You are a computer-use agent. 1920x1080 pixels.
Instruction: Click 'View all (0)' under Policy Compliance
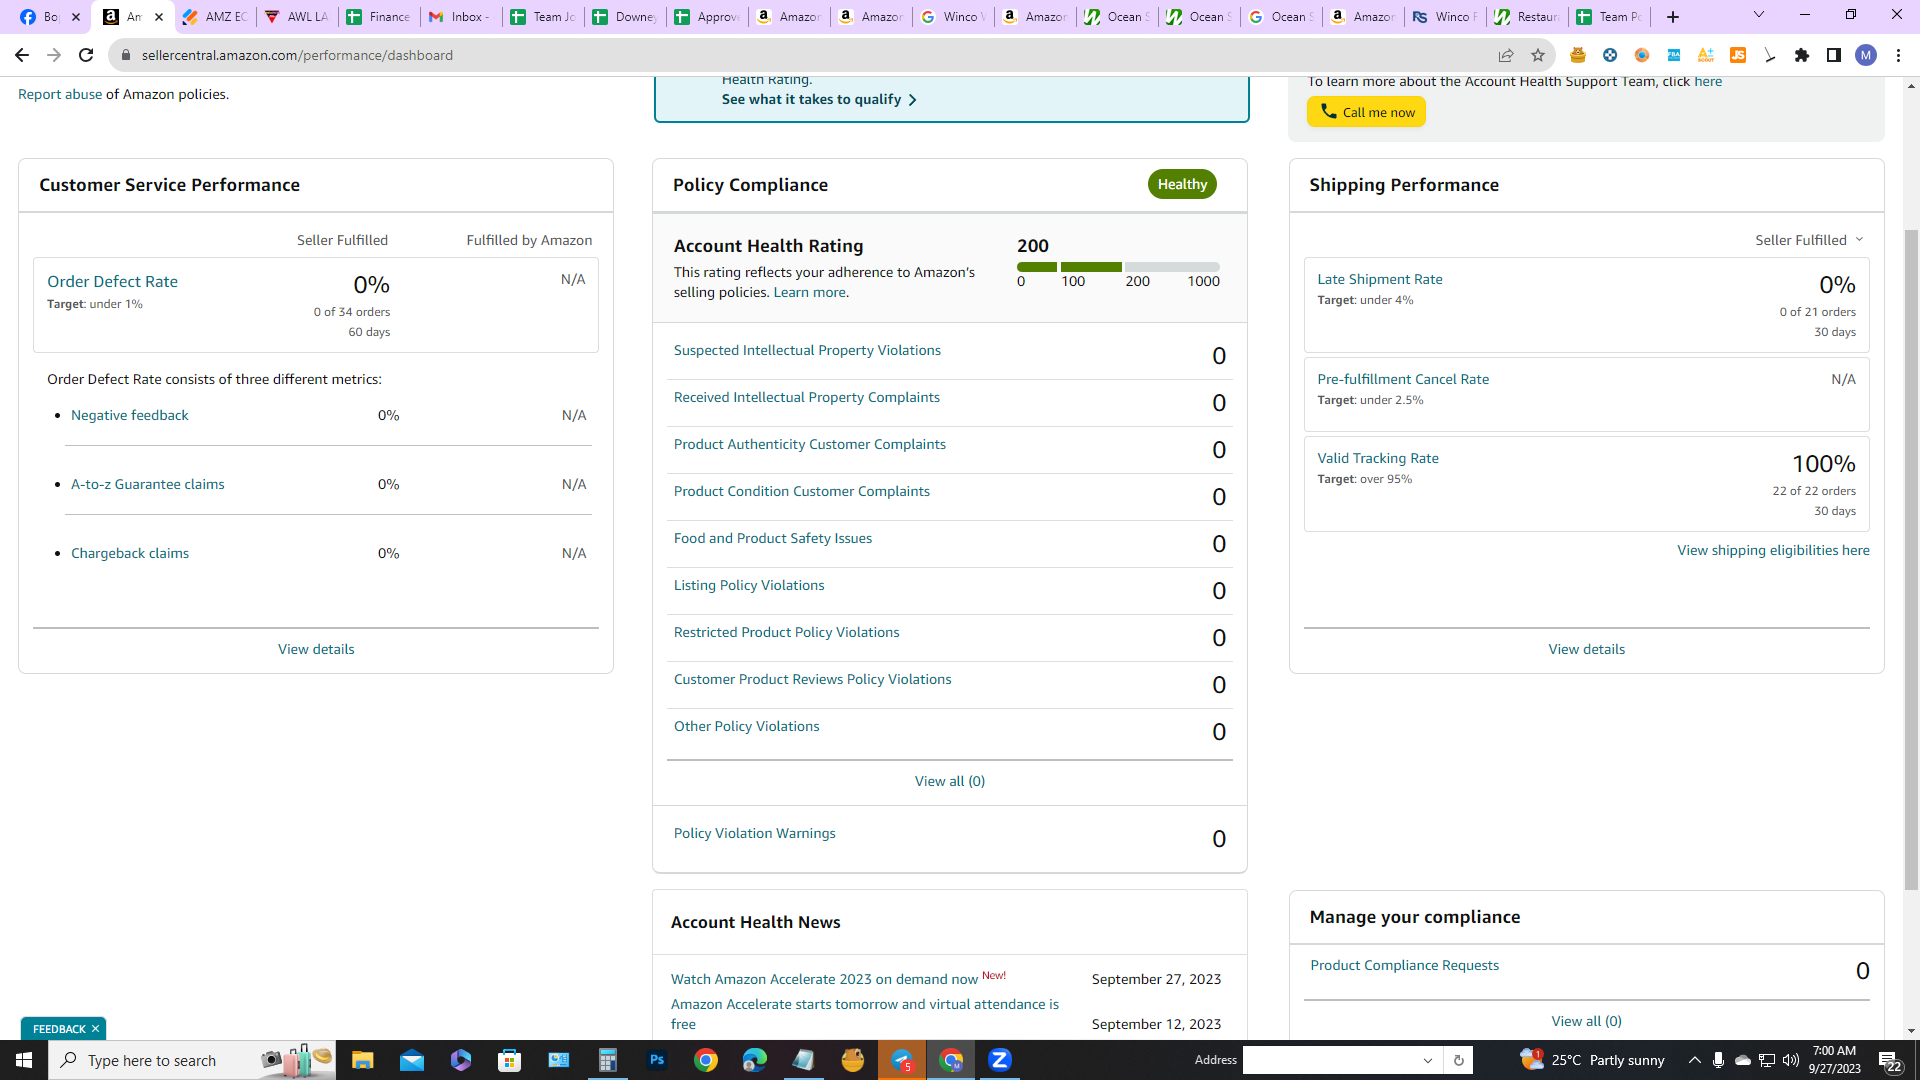pyautogui.click(x=950, y=781)
